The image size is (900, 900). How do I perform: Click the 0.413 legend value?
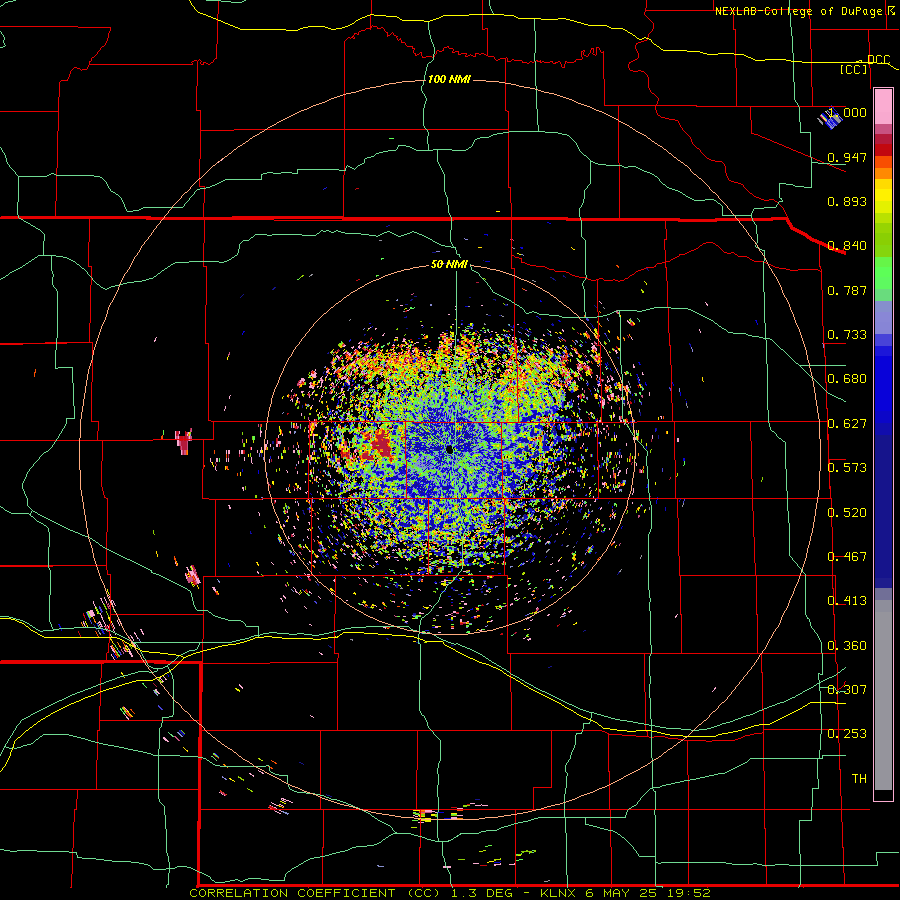(847, 601)
